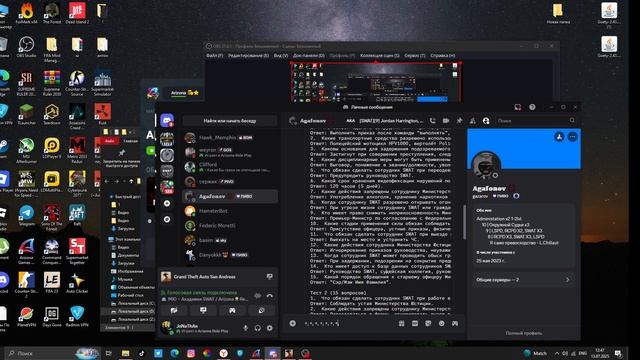This screenshot has height=360, width=640.
Task: Open Clifford direct message
Action: (230, 167)
